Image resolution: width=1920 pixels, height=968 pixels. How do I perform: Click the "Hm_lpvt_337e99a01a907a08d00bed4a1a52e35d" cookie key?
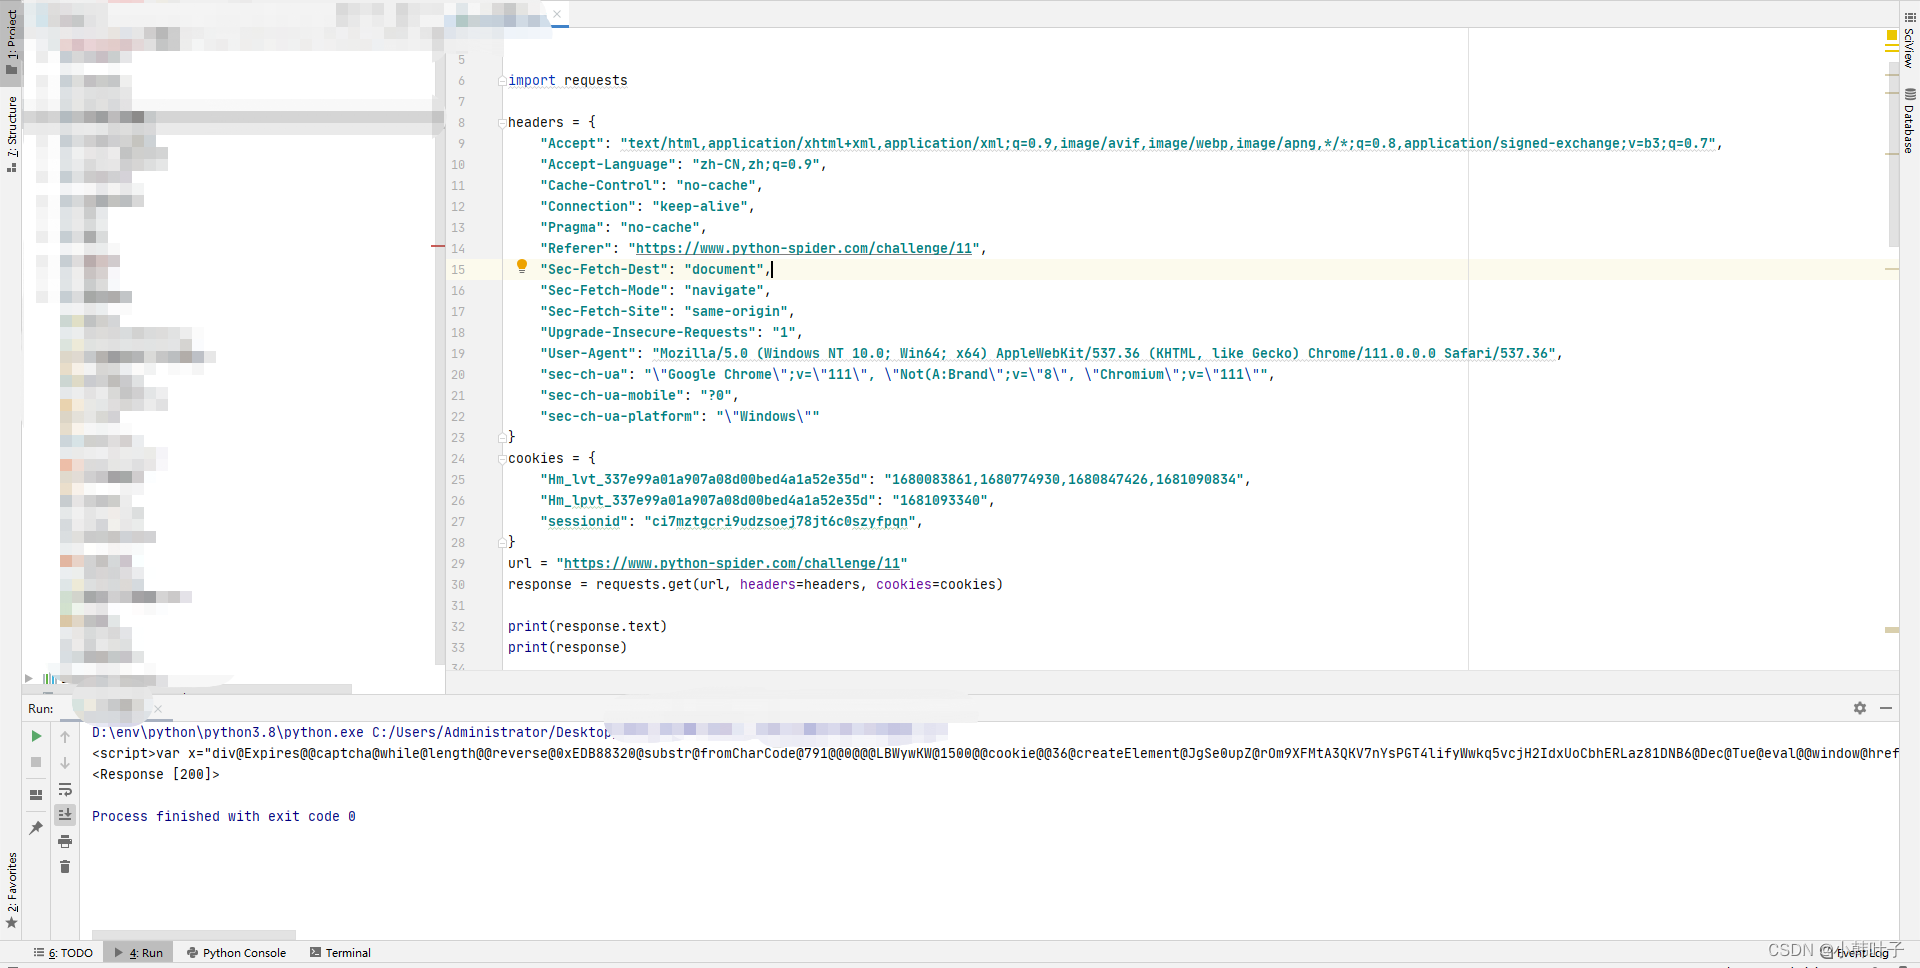coord(708,500)
